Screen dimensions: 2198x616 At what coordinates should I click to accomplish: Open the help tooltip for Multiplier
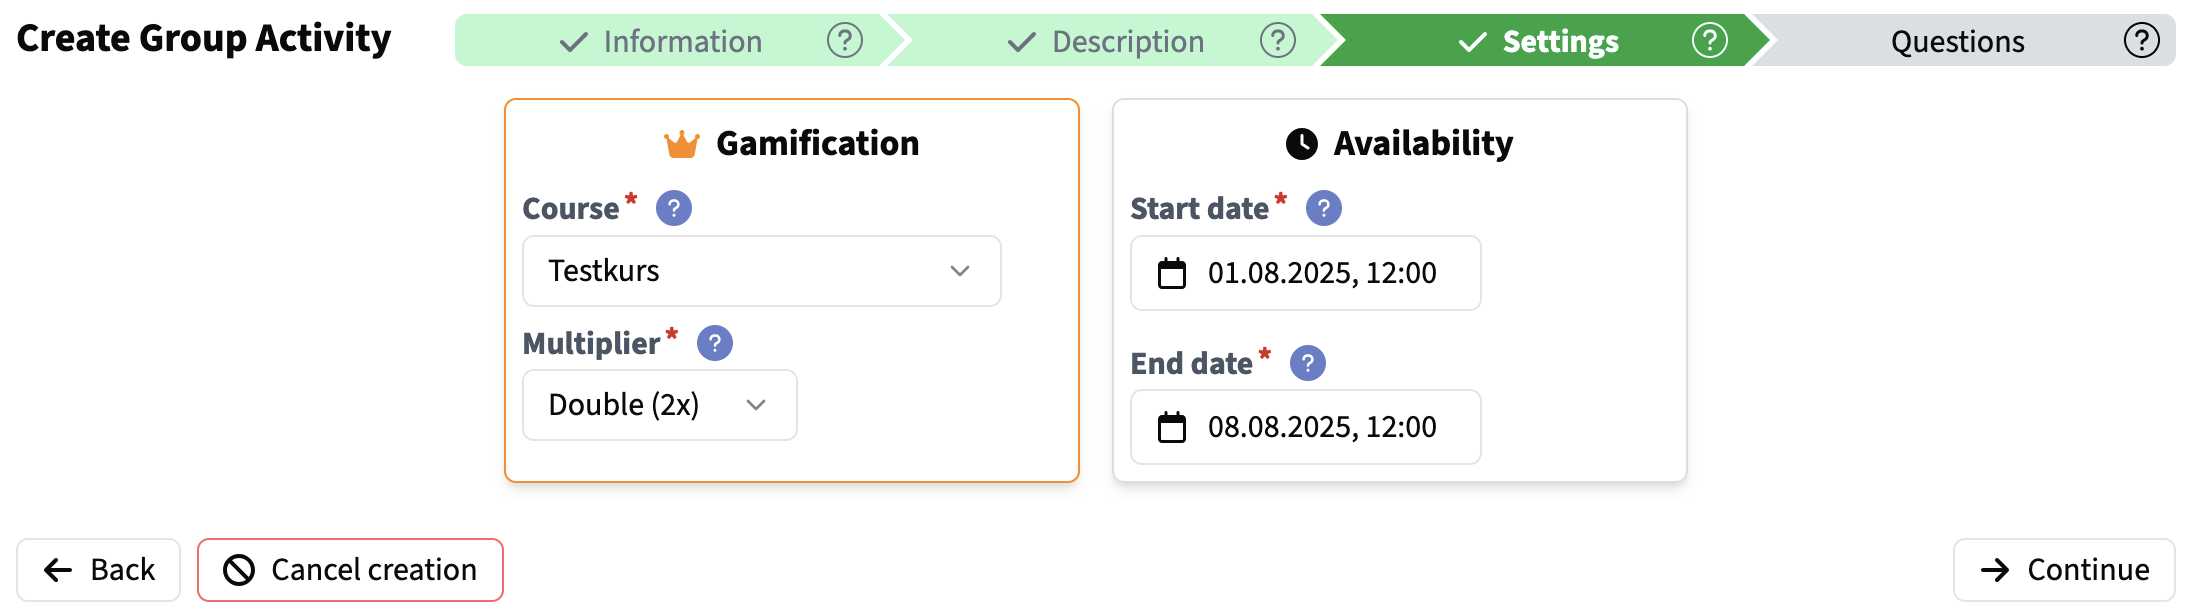(713, 343)
